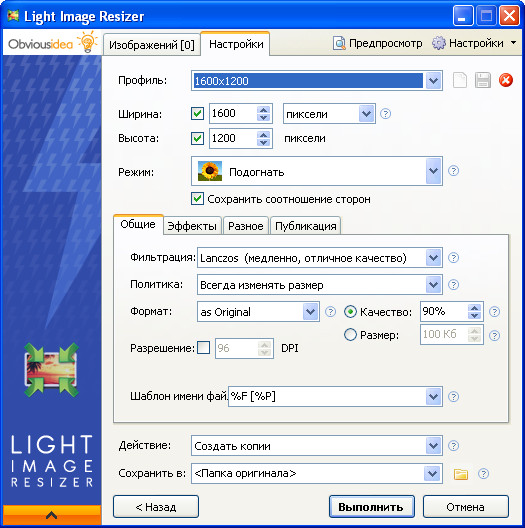Expand the Действие Создать копии dropdown
The width and height of the screenshot is (525, 528).
click(x=433, y=446)
